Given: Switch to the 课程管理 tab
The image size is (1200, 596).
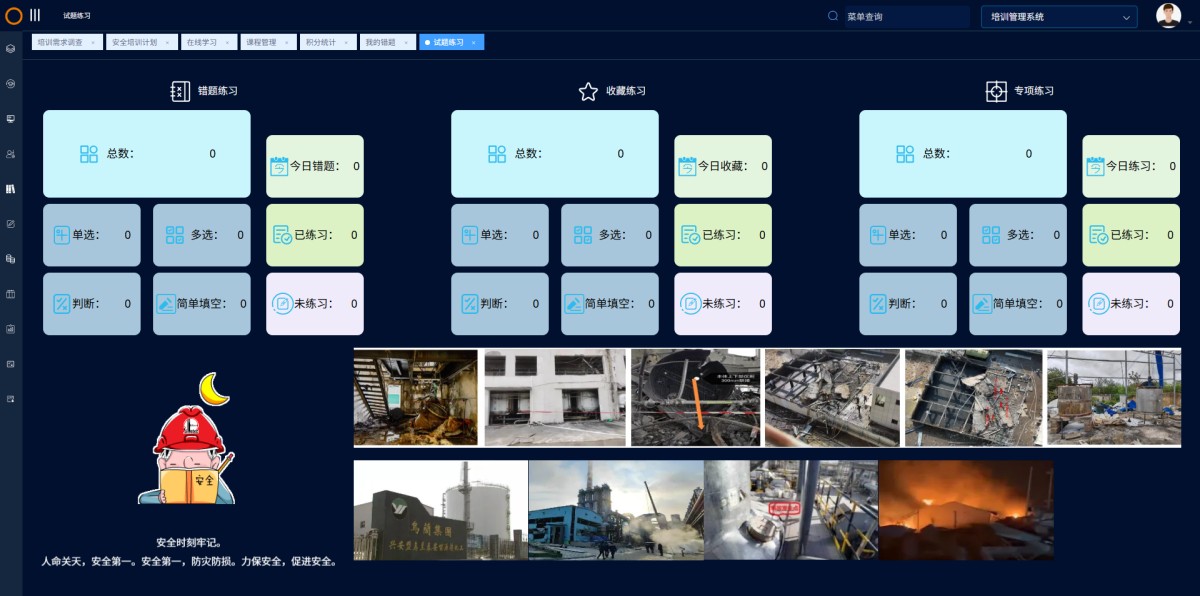Looking at the screenshot, I should (x=263, y=42).
